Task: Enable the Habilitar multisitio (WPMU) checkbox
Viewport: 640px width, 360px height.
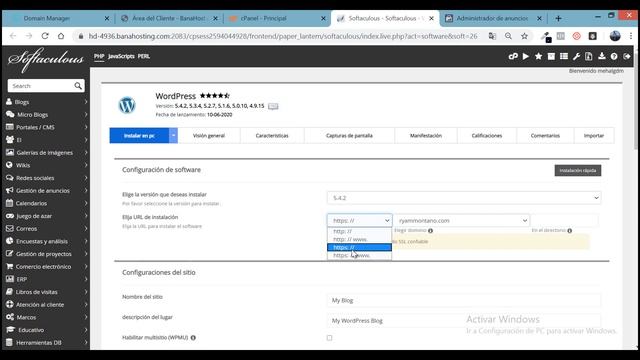Action: pyautogui.click(x=329, y=338)
